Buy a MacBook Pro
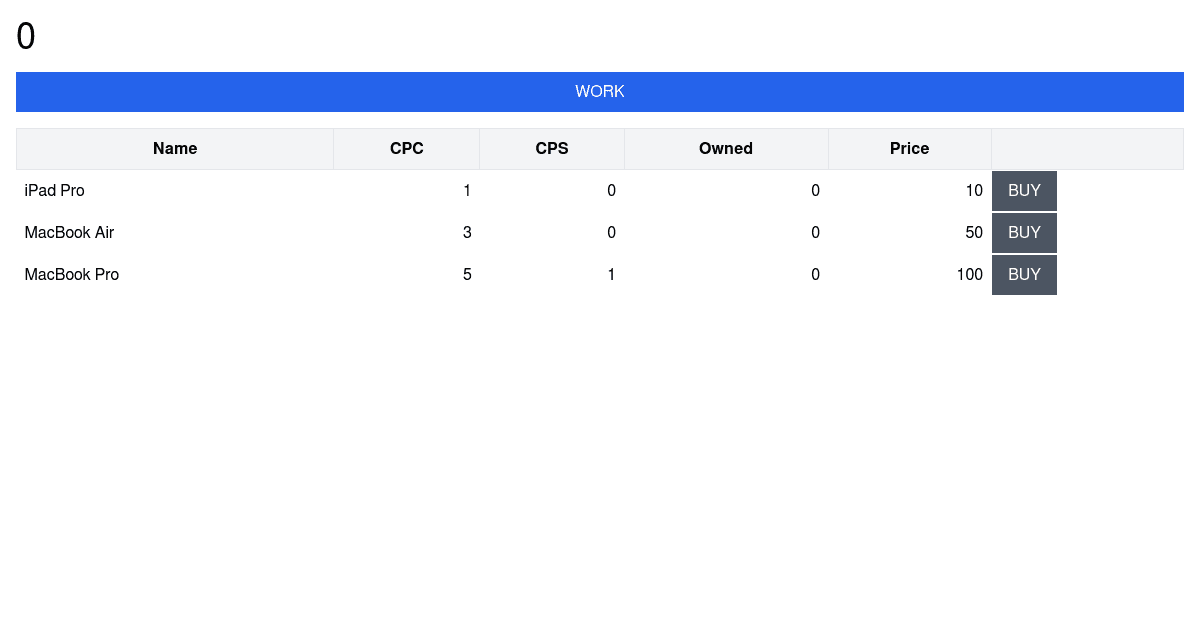The image size is (1200, 630). coord(1024,275)
